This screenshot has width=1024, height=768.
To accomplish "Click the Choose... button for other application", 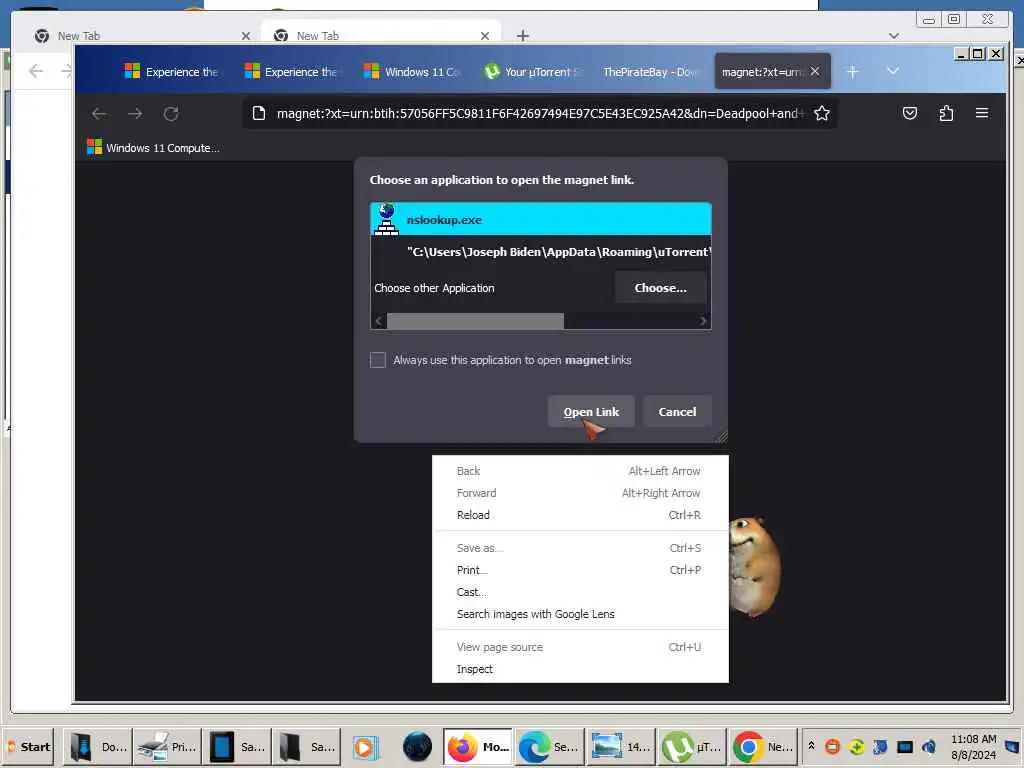I will coord(660,287).
